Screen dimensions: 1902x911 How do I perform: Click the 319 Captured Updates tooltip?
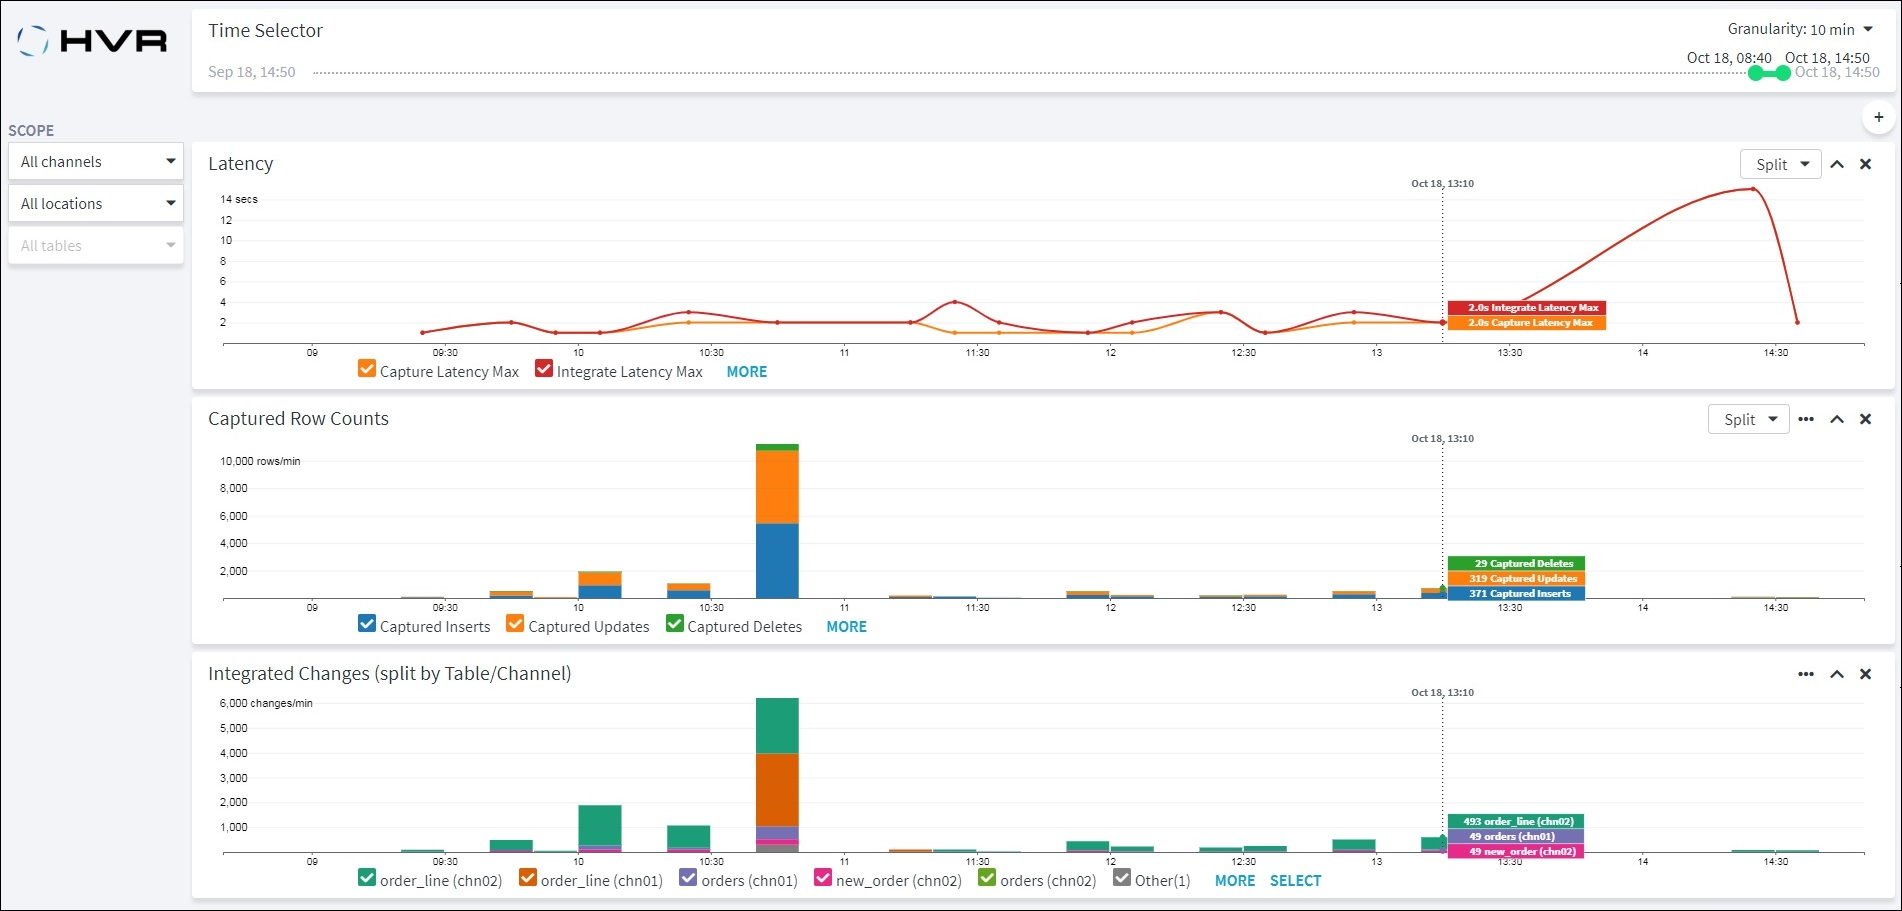(x=1516, y=578)
